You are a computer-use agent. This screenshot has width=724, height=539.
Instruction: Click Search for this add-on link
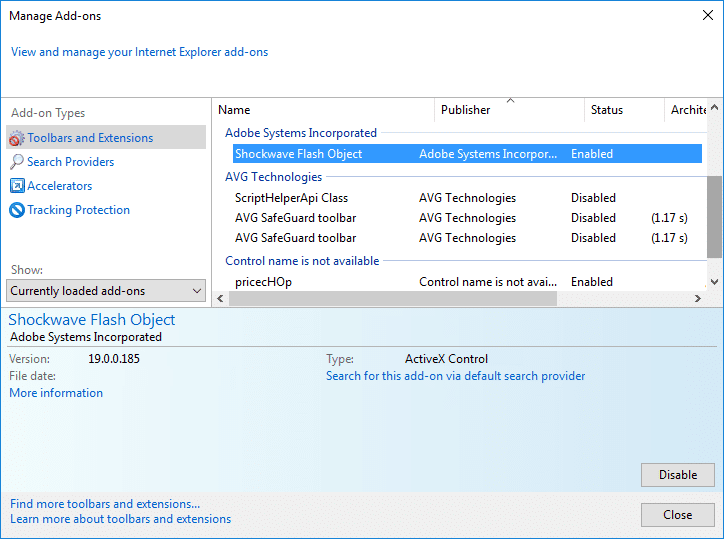coord(455,376)
